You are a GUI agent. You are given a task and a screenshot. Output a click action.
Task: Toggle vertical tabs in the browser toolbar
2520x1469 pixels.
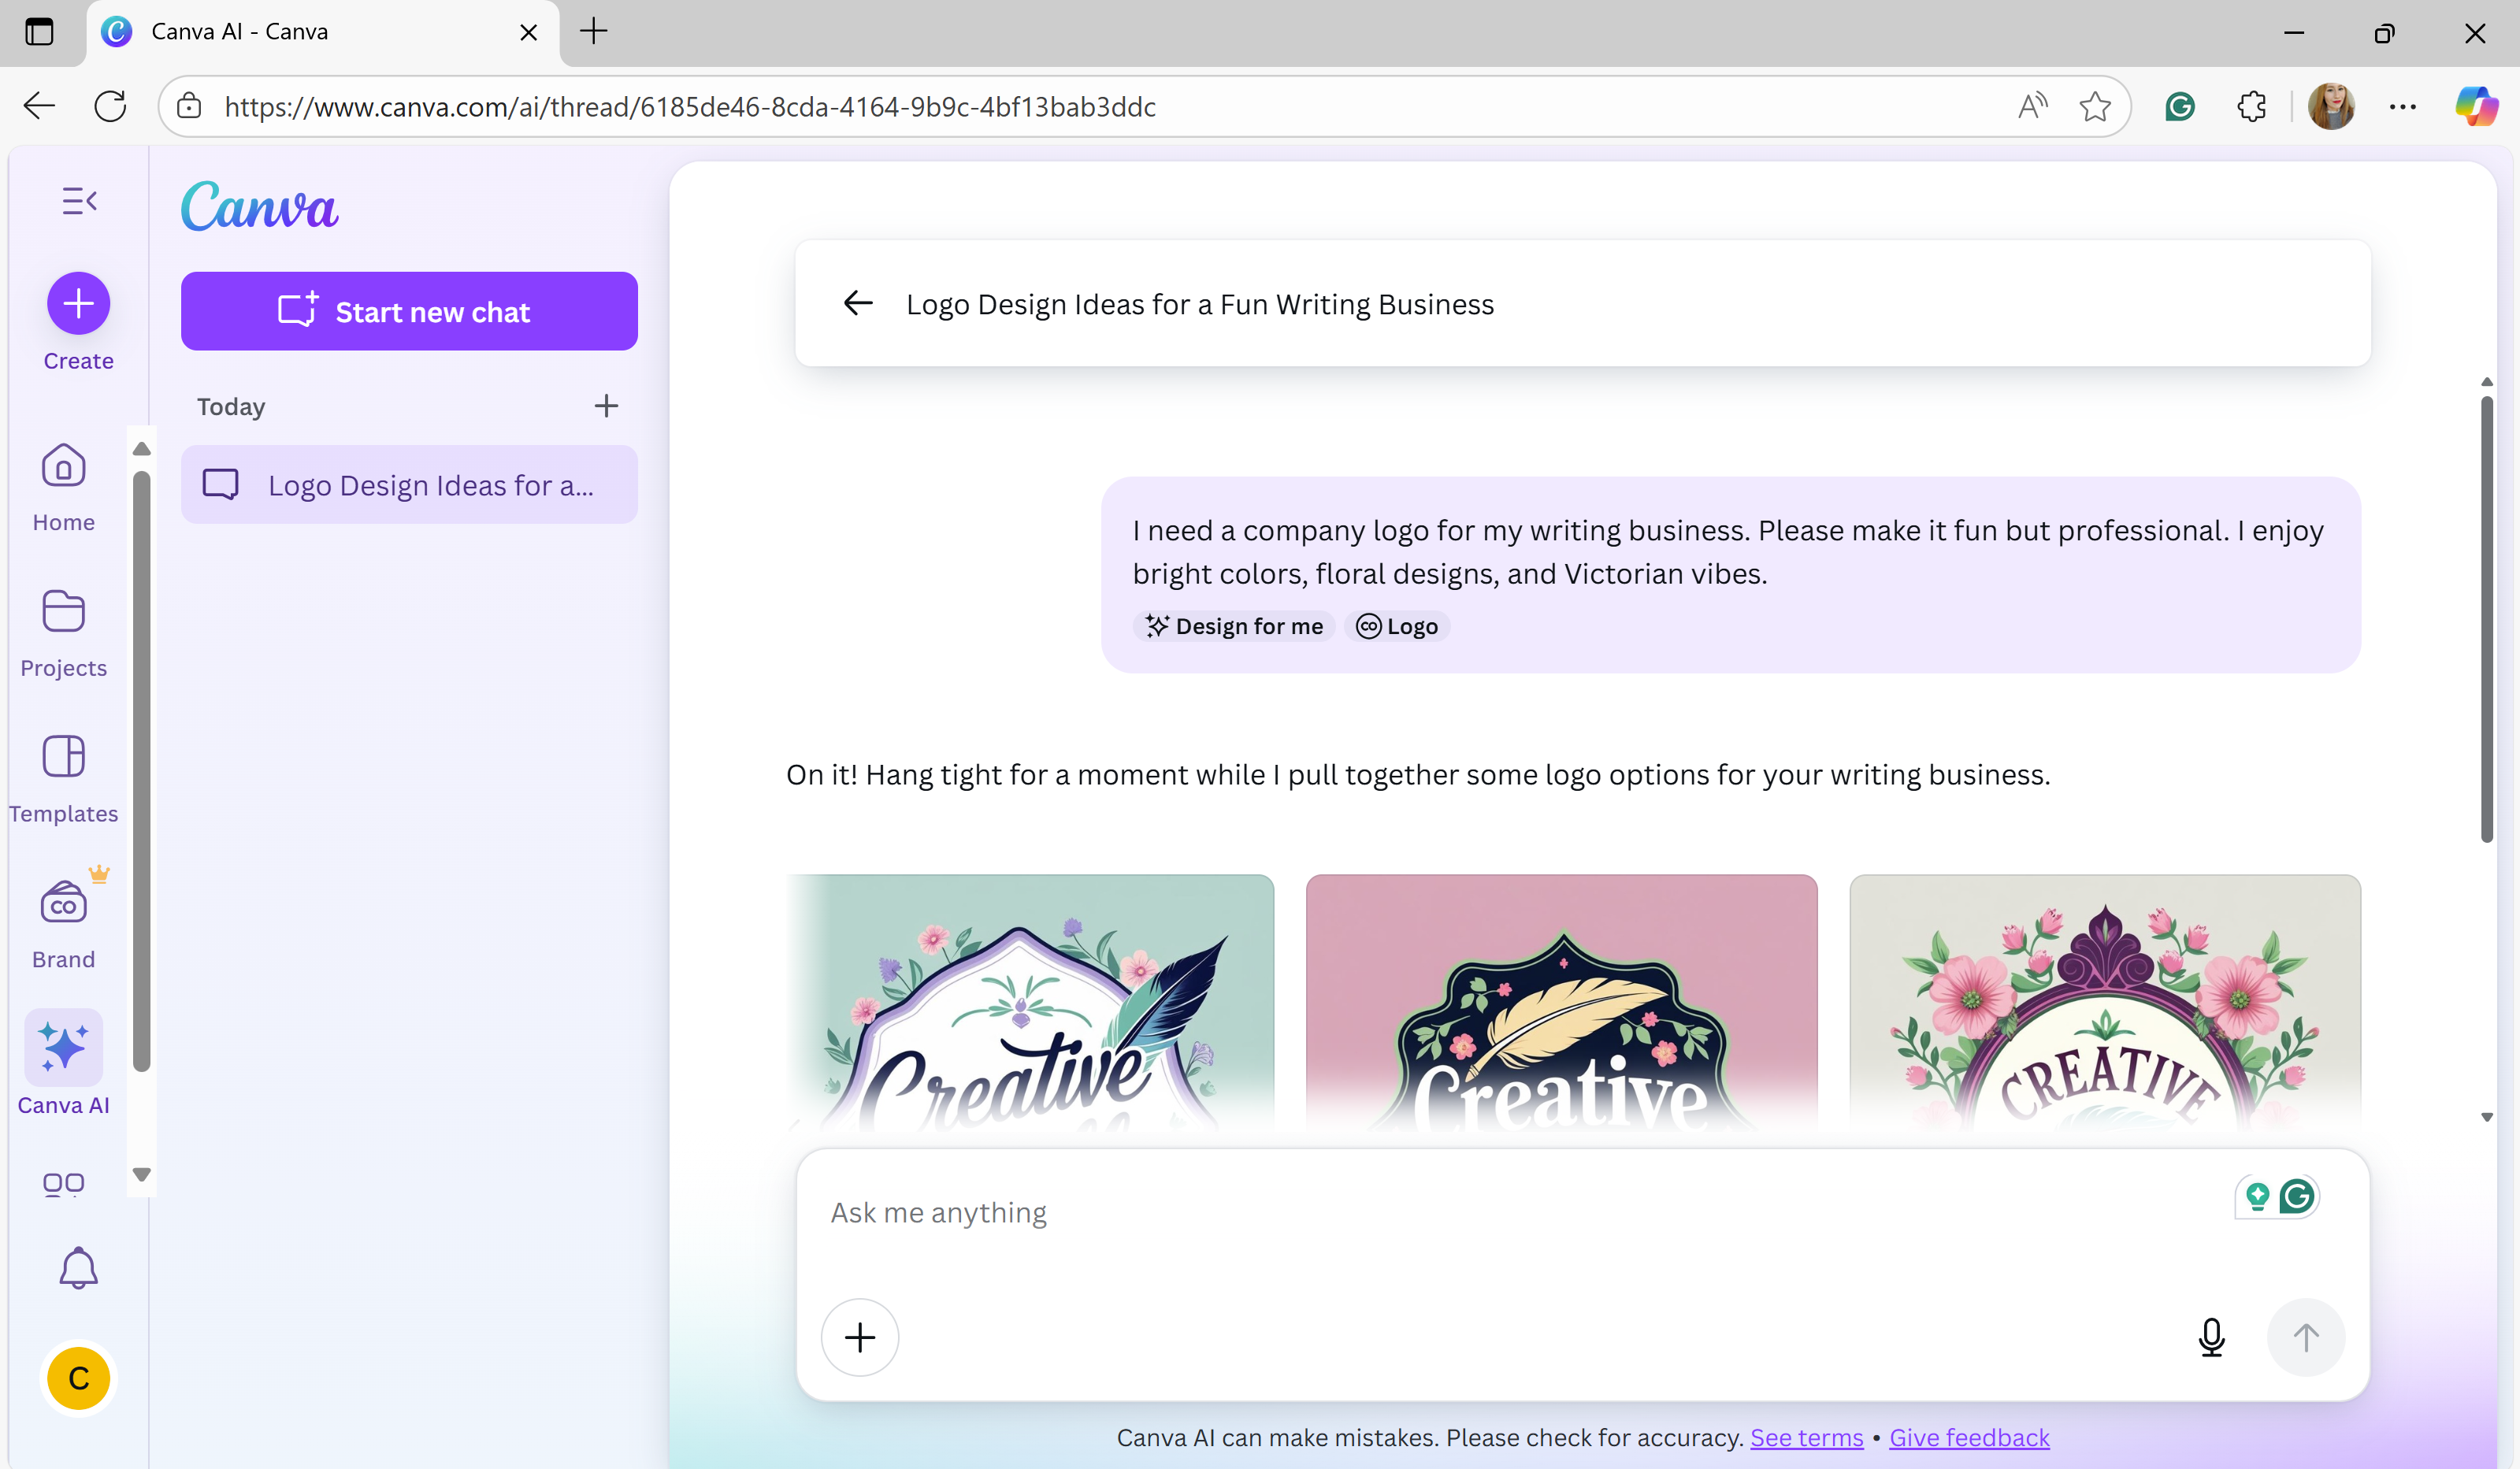[39, 32]
